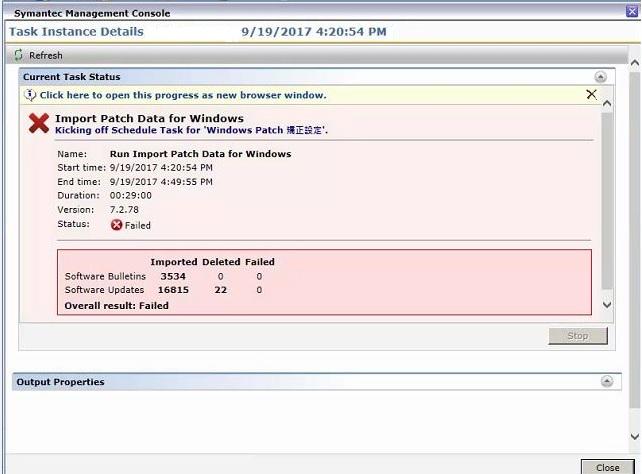This screenshot has height=474, width=642.
Task: Click 'Output Properties' panel title
Action: 61,382
